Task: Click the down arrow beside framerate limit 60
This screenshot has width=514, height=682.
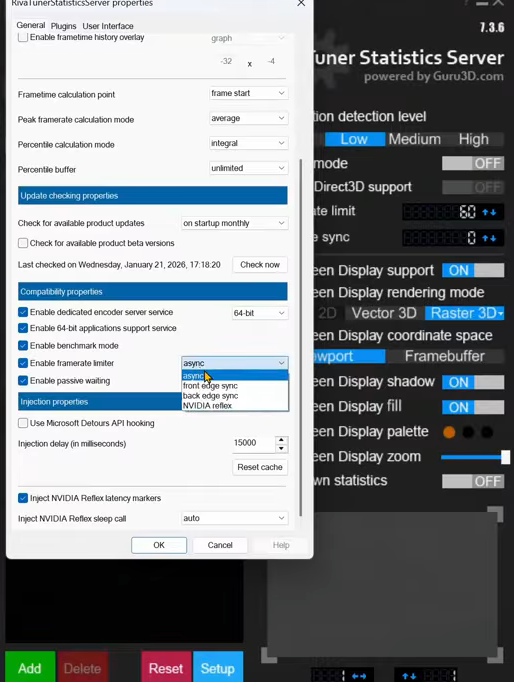Action: [493, 212]
